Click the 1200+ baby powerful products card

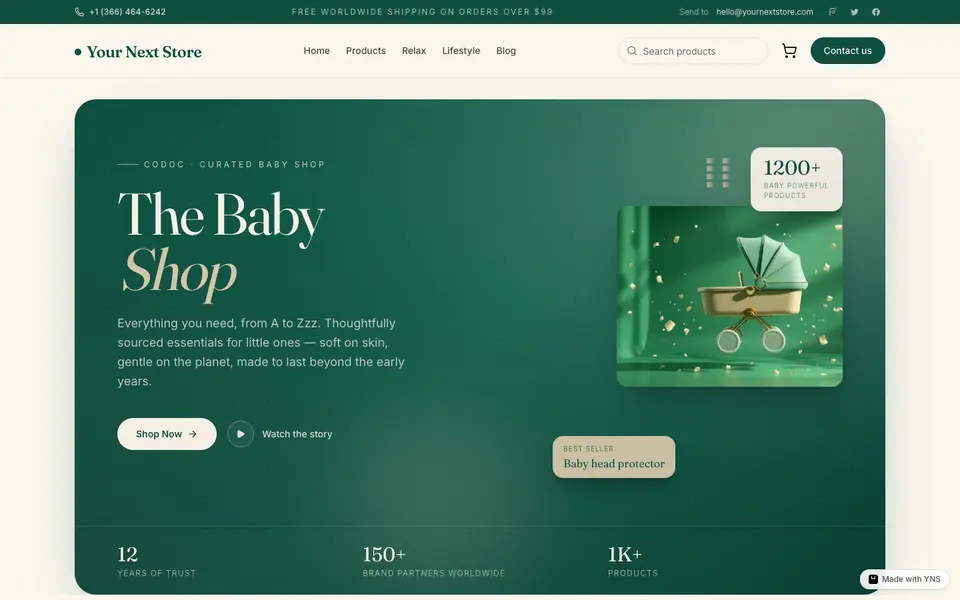[796, 179]
